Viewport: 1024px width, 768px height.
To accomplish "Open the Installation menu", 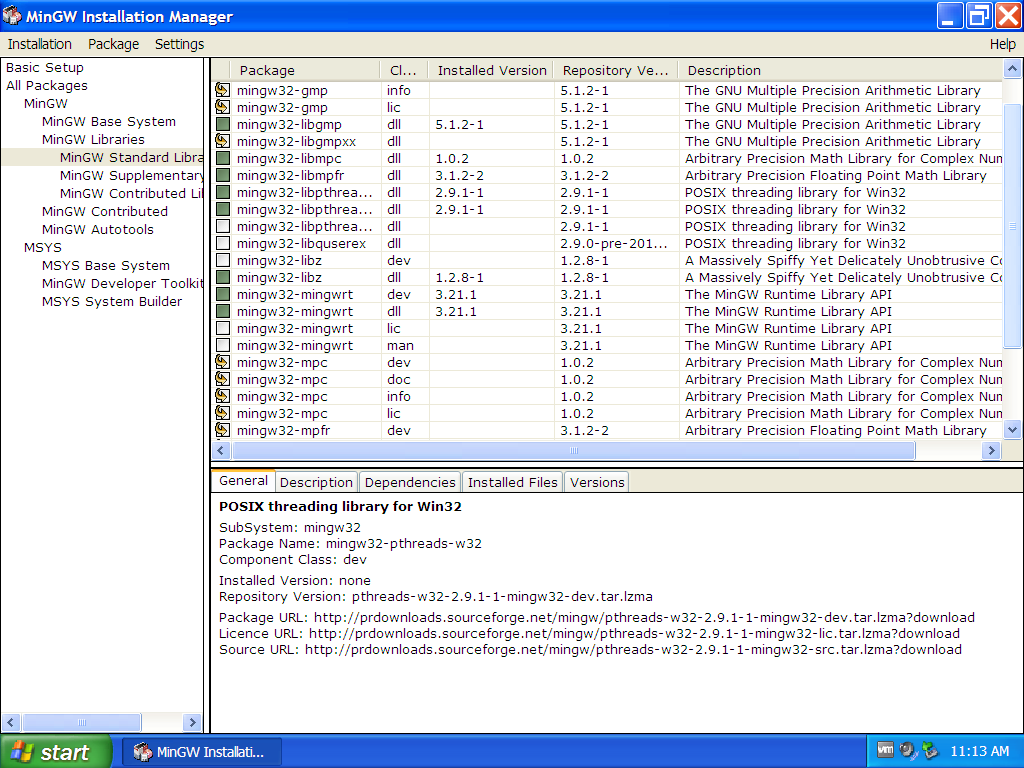I will [x=40, y=44].
